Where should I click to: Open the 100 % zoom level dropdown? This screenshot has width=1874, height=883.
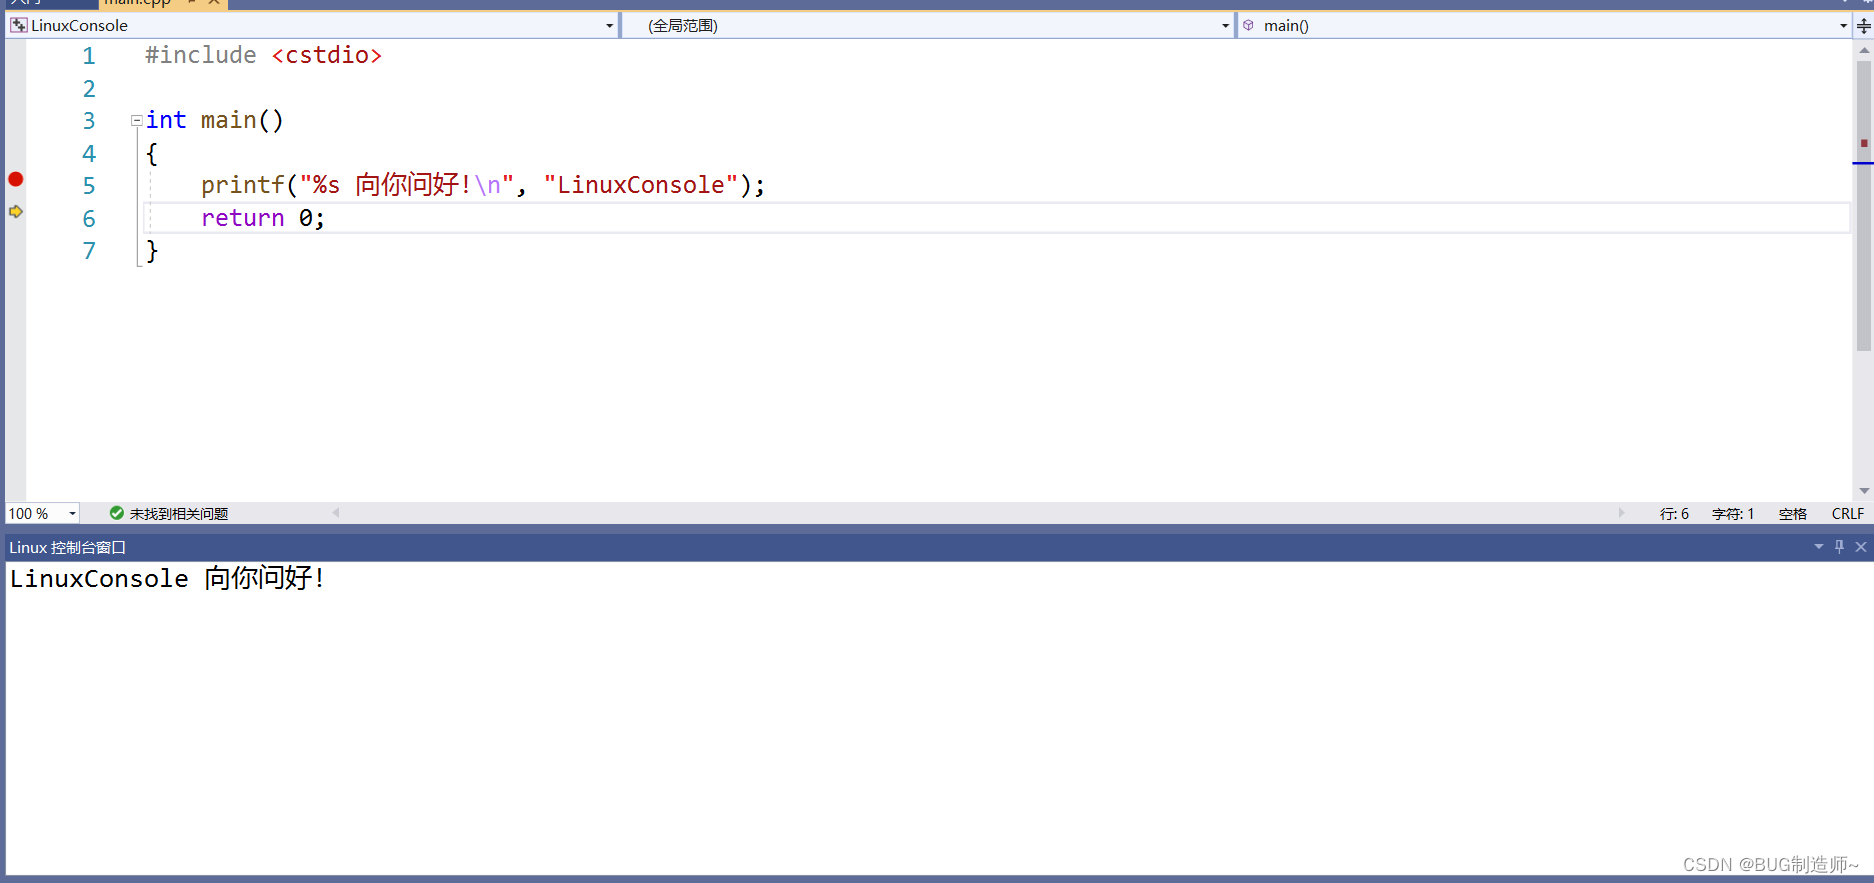pyautogui.click(x=72, y=514)
